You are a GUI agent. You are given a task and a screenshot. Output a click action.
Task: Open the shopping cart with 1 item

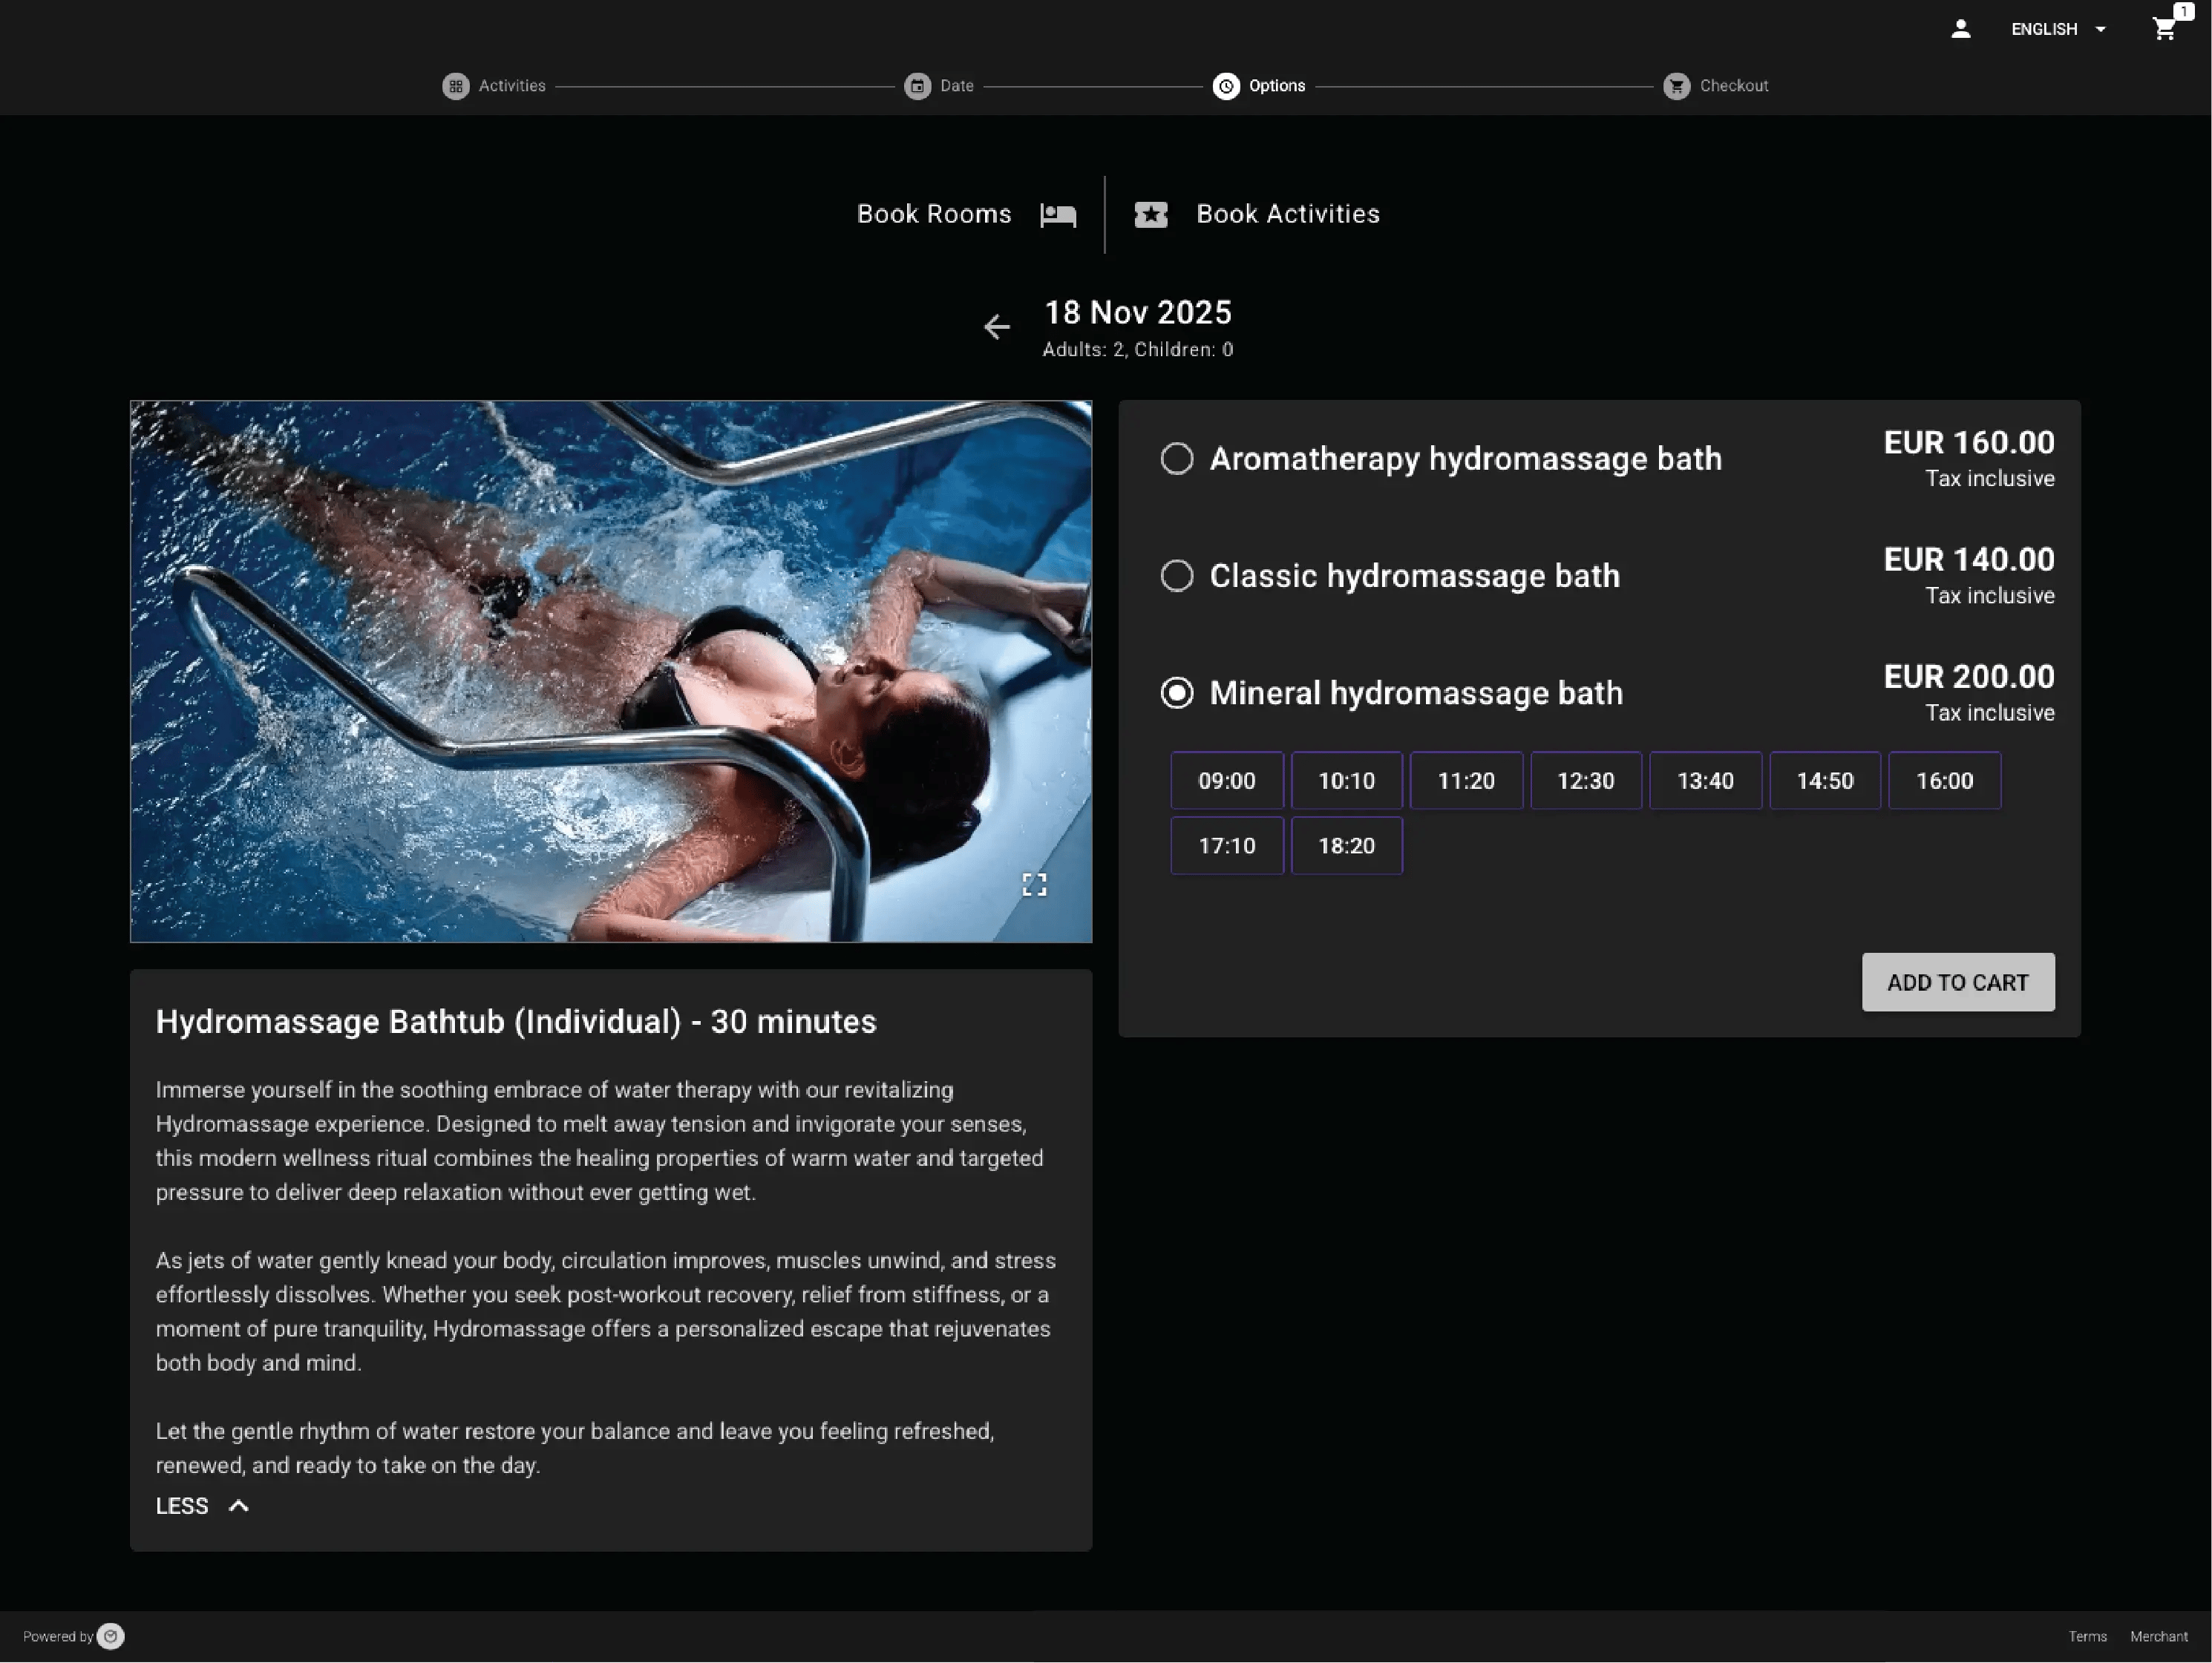coord(2163,28)
